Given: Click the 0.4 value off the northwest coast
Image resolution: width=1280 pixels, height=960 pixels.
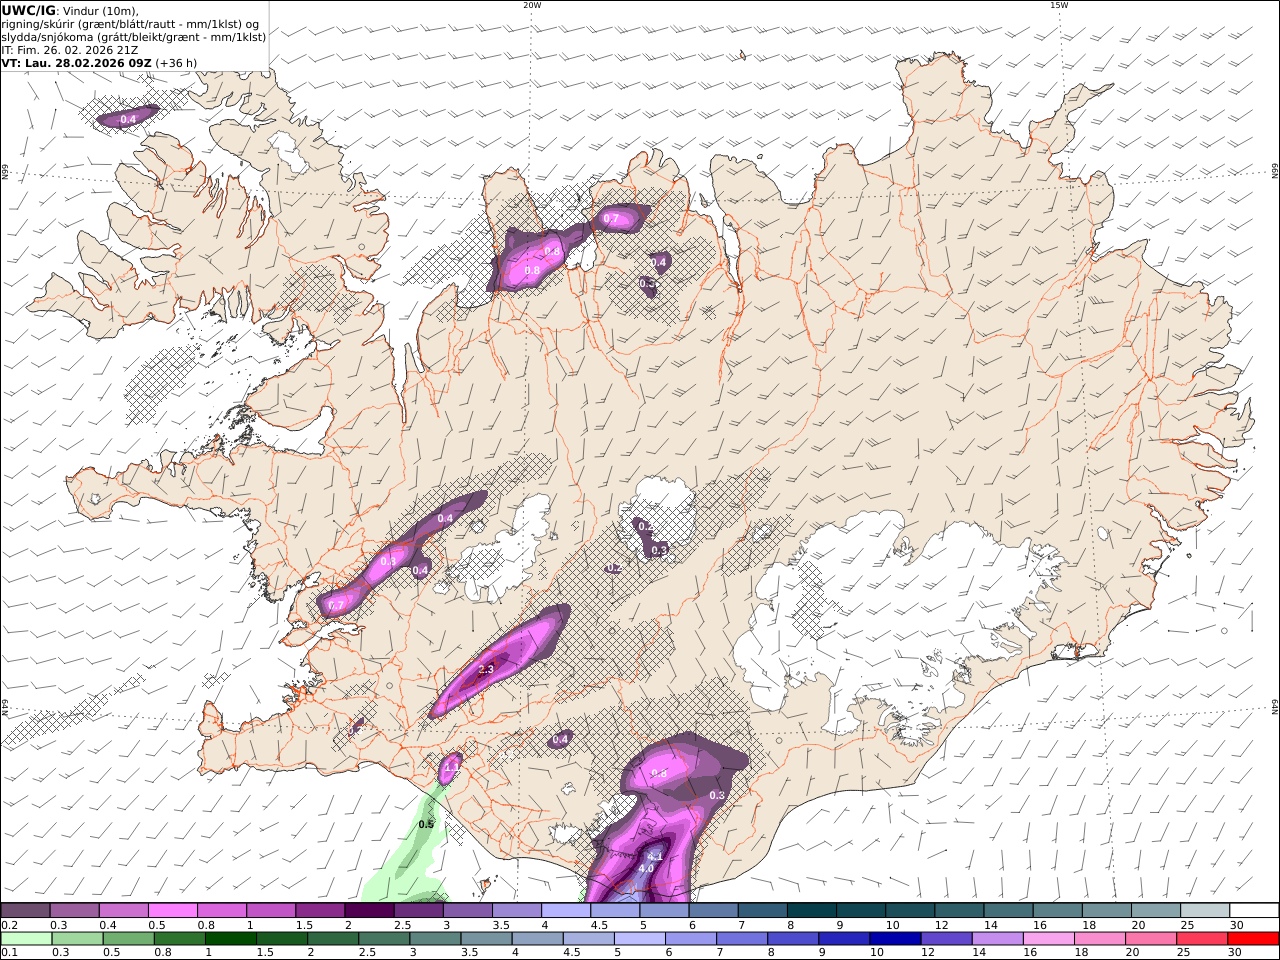Looking at the screenshot, I should 128,119.
